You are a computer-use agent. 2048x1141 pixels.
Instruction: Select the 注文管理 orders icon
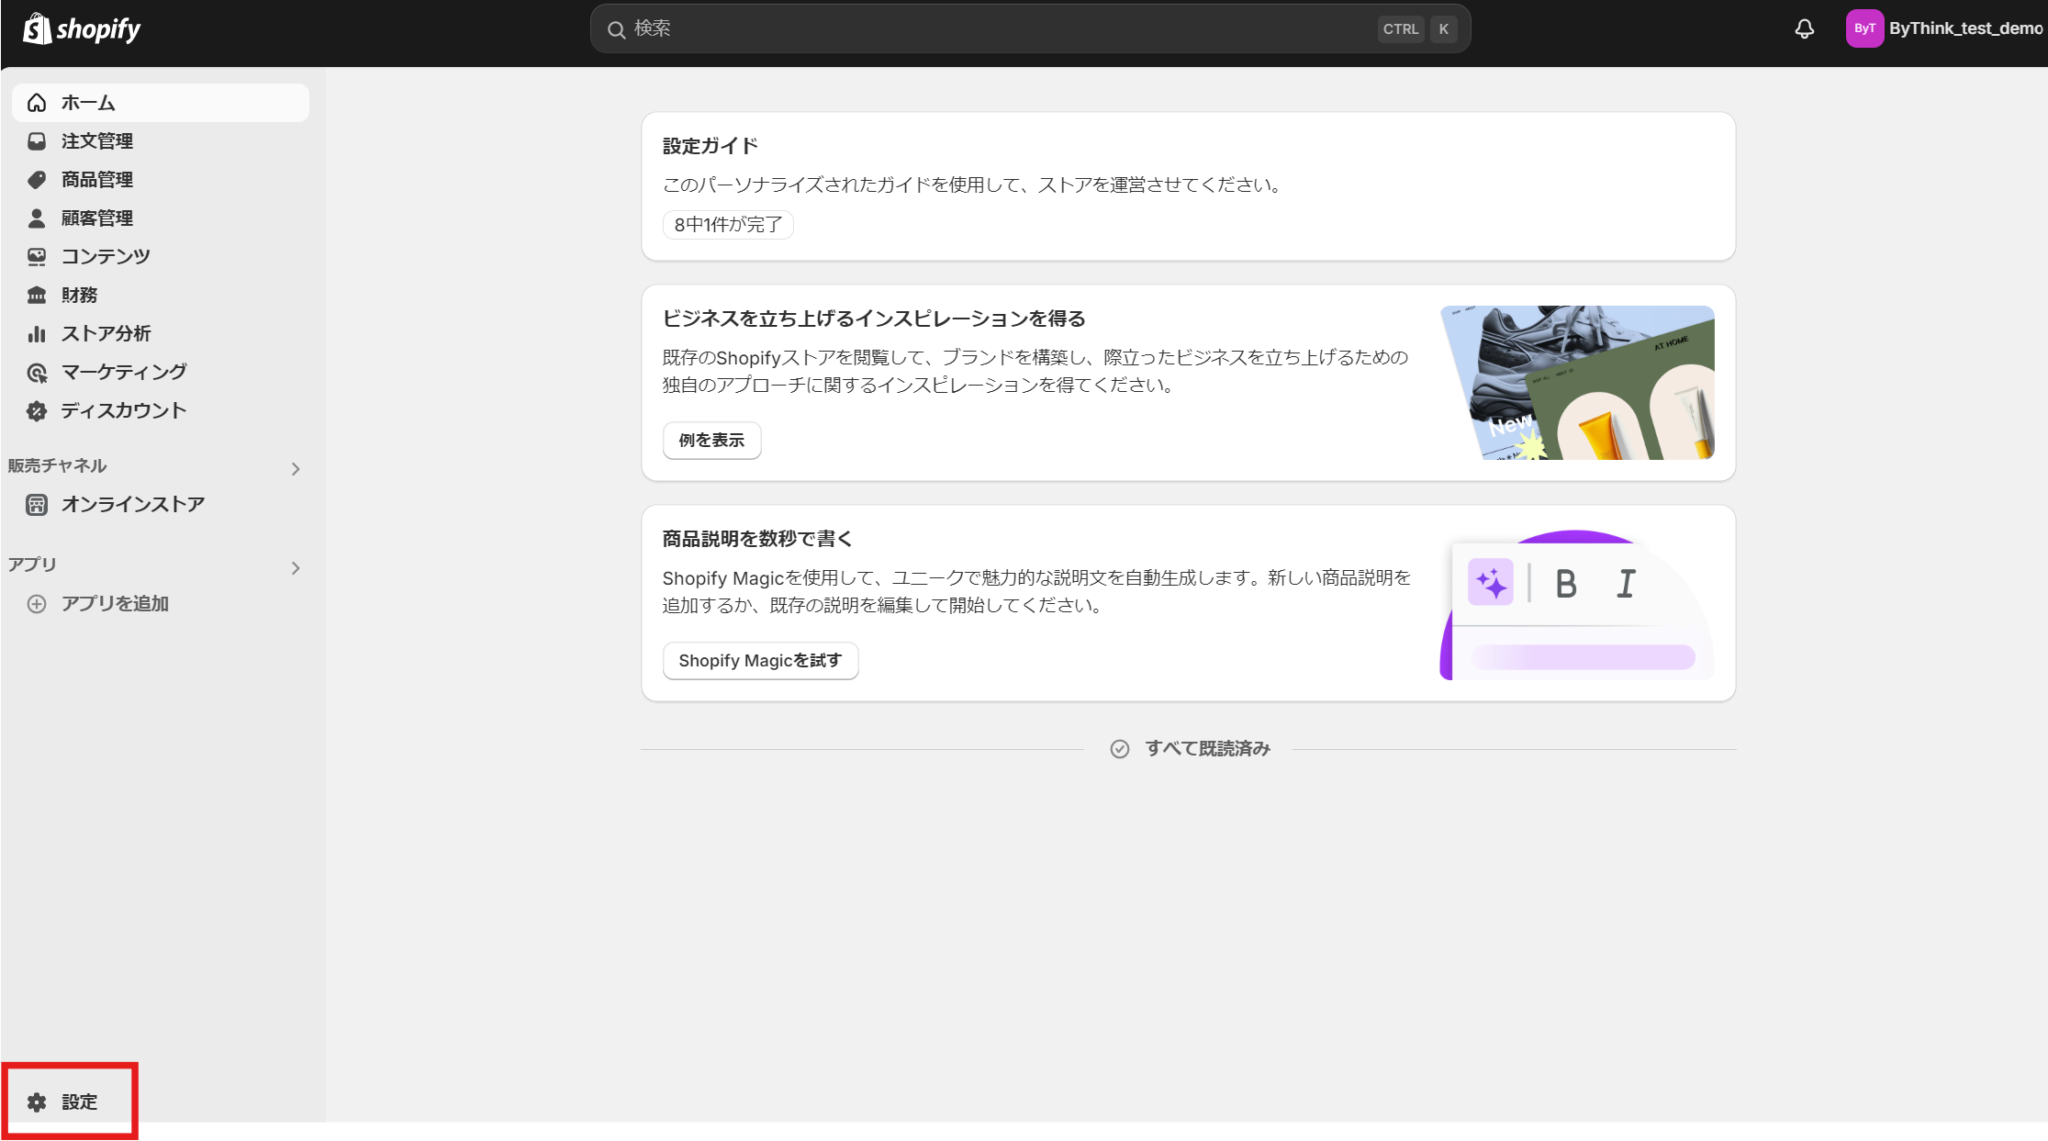36,141
